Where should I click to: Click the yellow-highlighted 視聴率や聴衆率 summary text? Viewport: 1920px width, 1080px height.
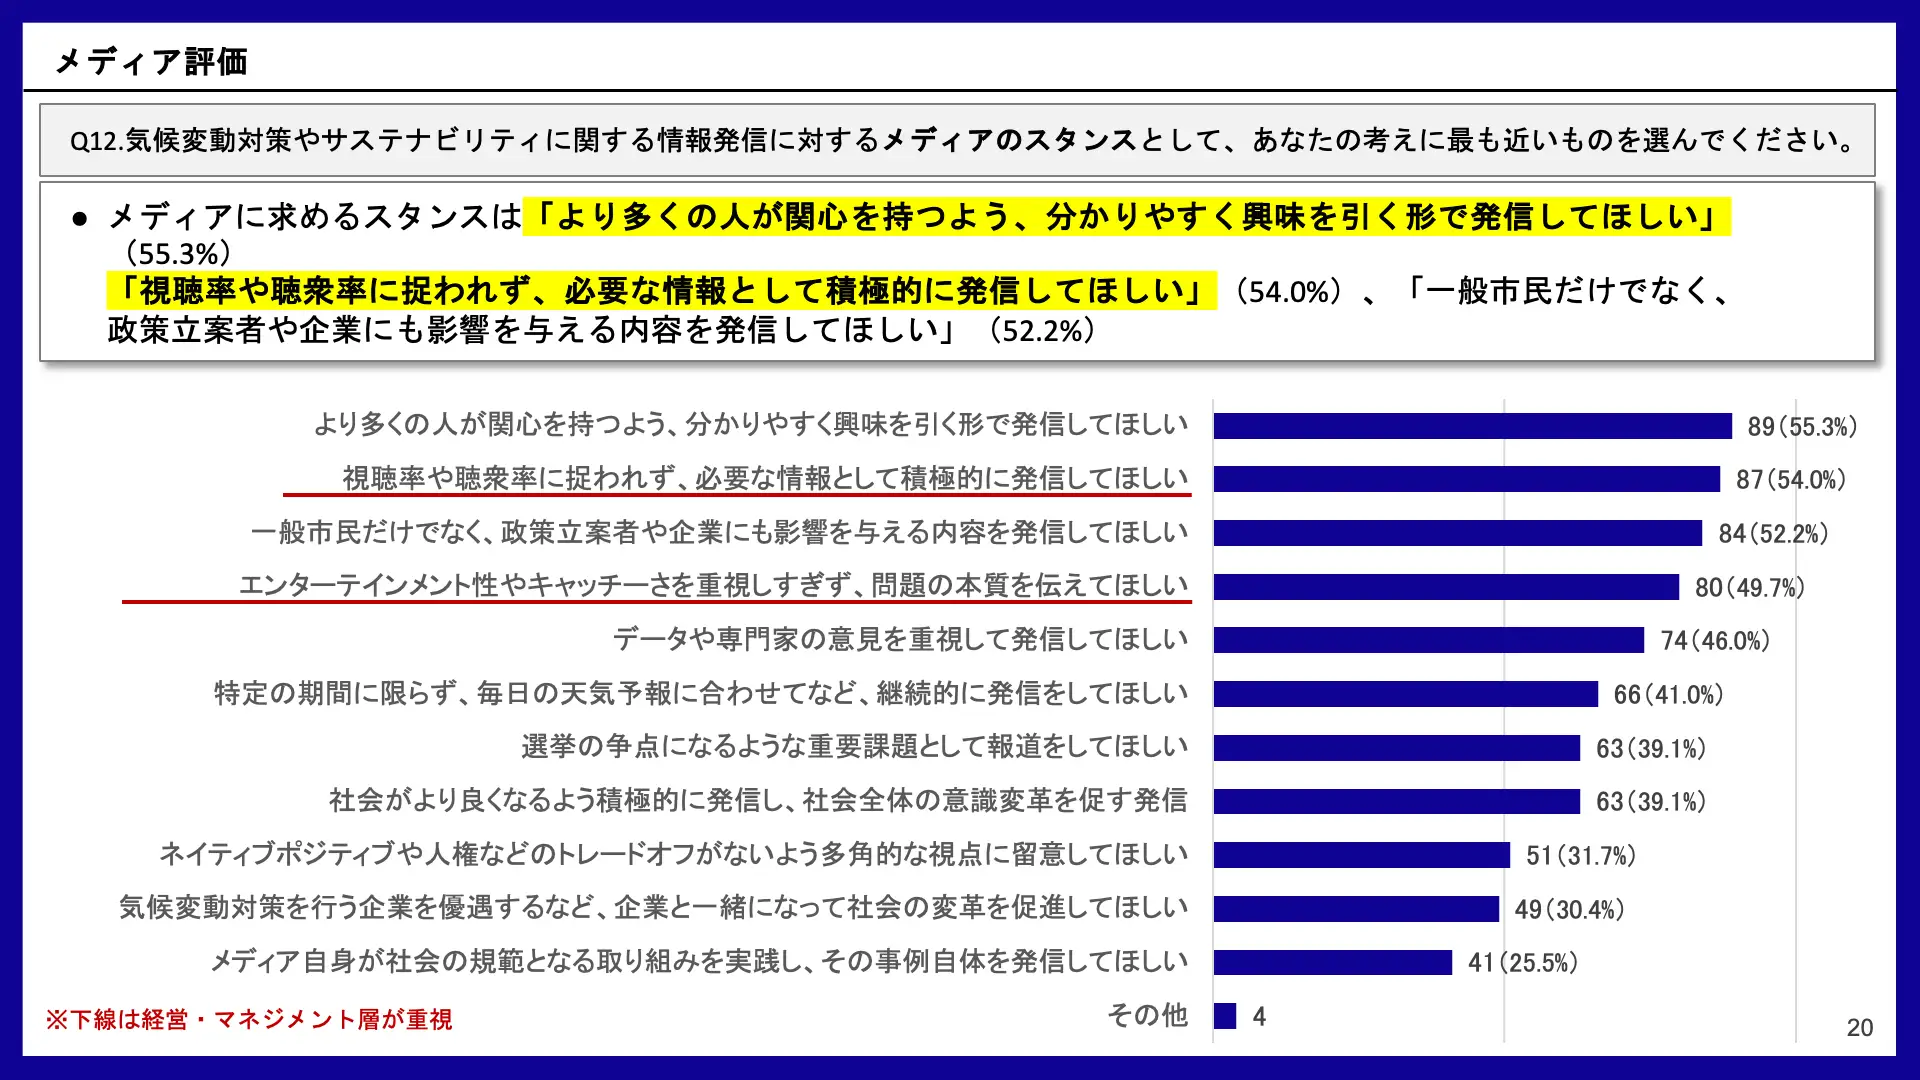click(661, 291)
